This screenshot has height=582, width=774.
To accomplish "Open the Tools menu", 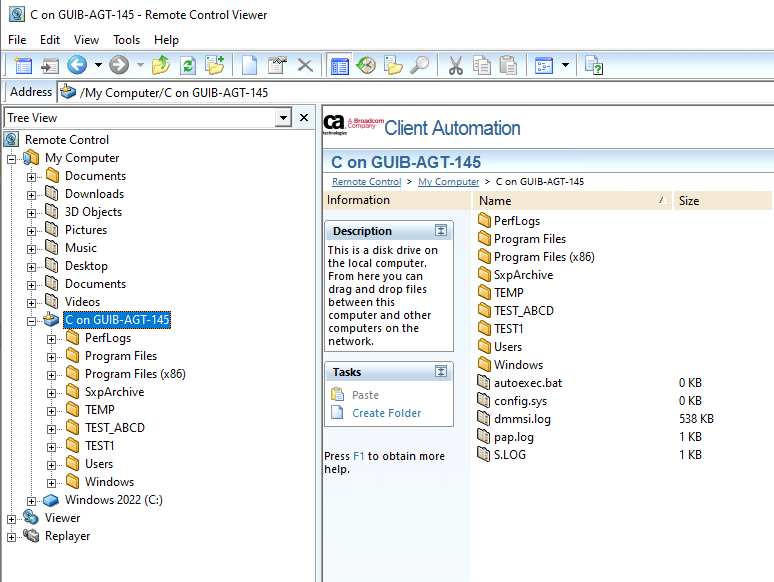I will coord(127,40).
